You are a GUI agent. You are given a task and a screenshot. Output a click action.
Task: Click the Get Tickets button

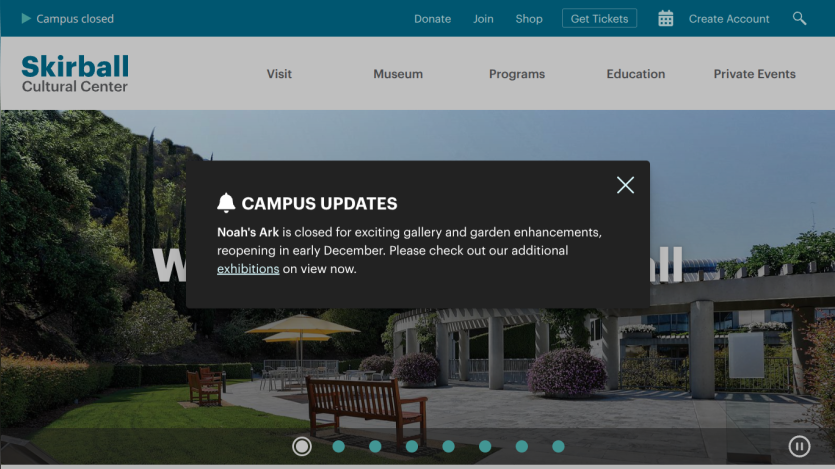(x=599, y=19)
